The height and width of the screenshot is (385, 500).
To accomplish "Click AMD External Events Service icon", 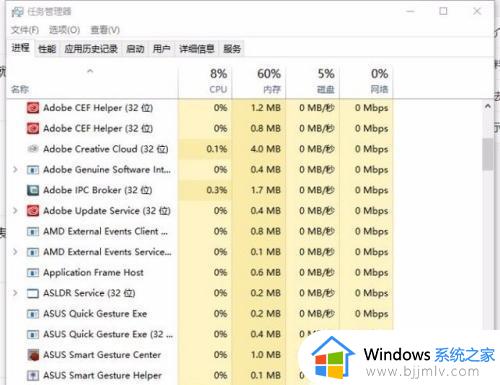I will click(x=33, y=252).
